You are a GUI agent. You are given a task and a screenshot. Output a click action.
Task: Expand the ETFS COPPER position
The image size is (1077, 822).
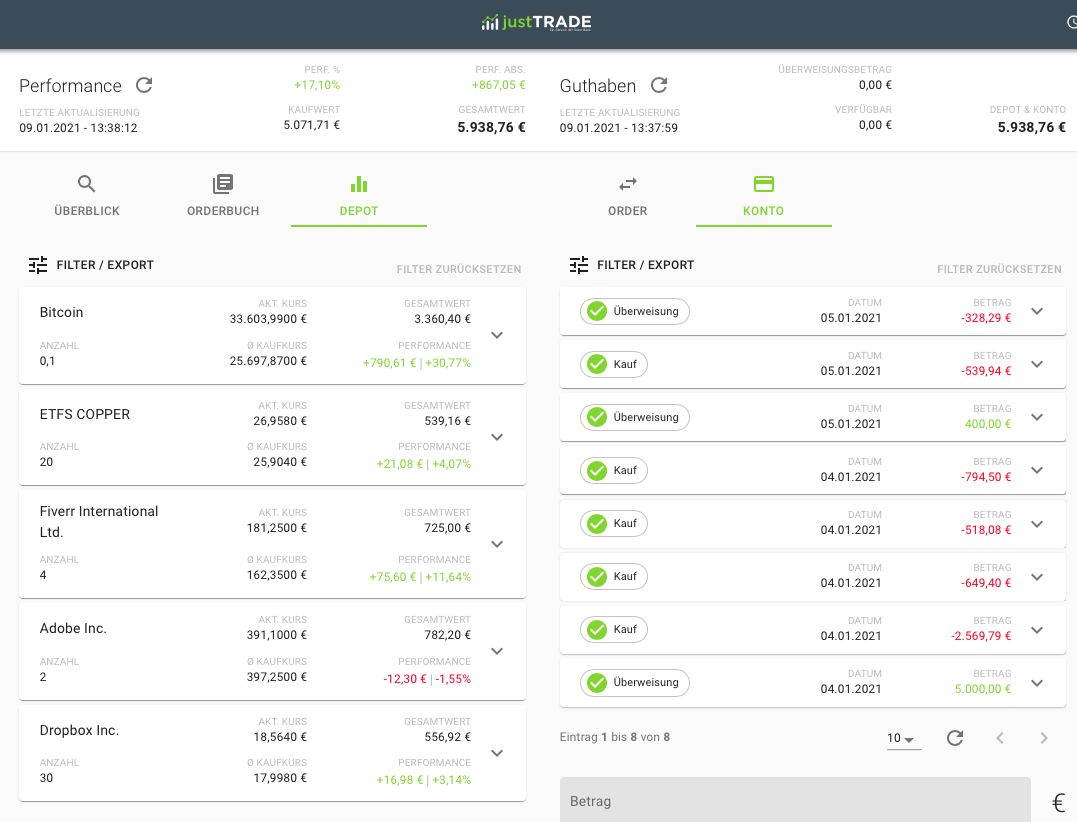coord(497,437)
